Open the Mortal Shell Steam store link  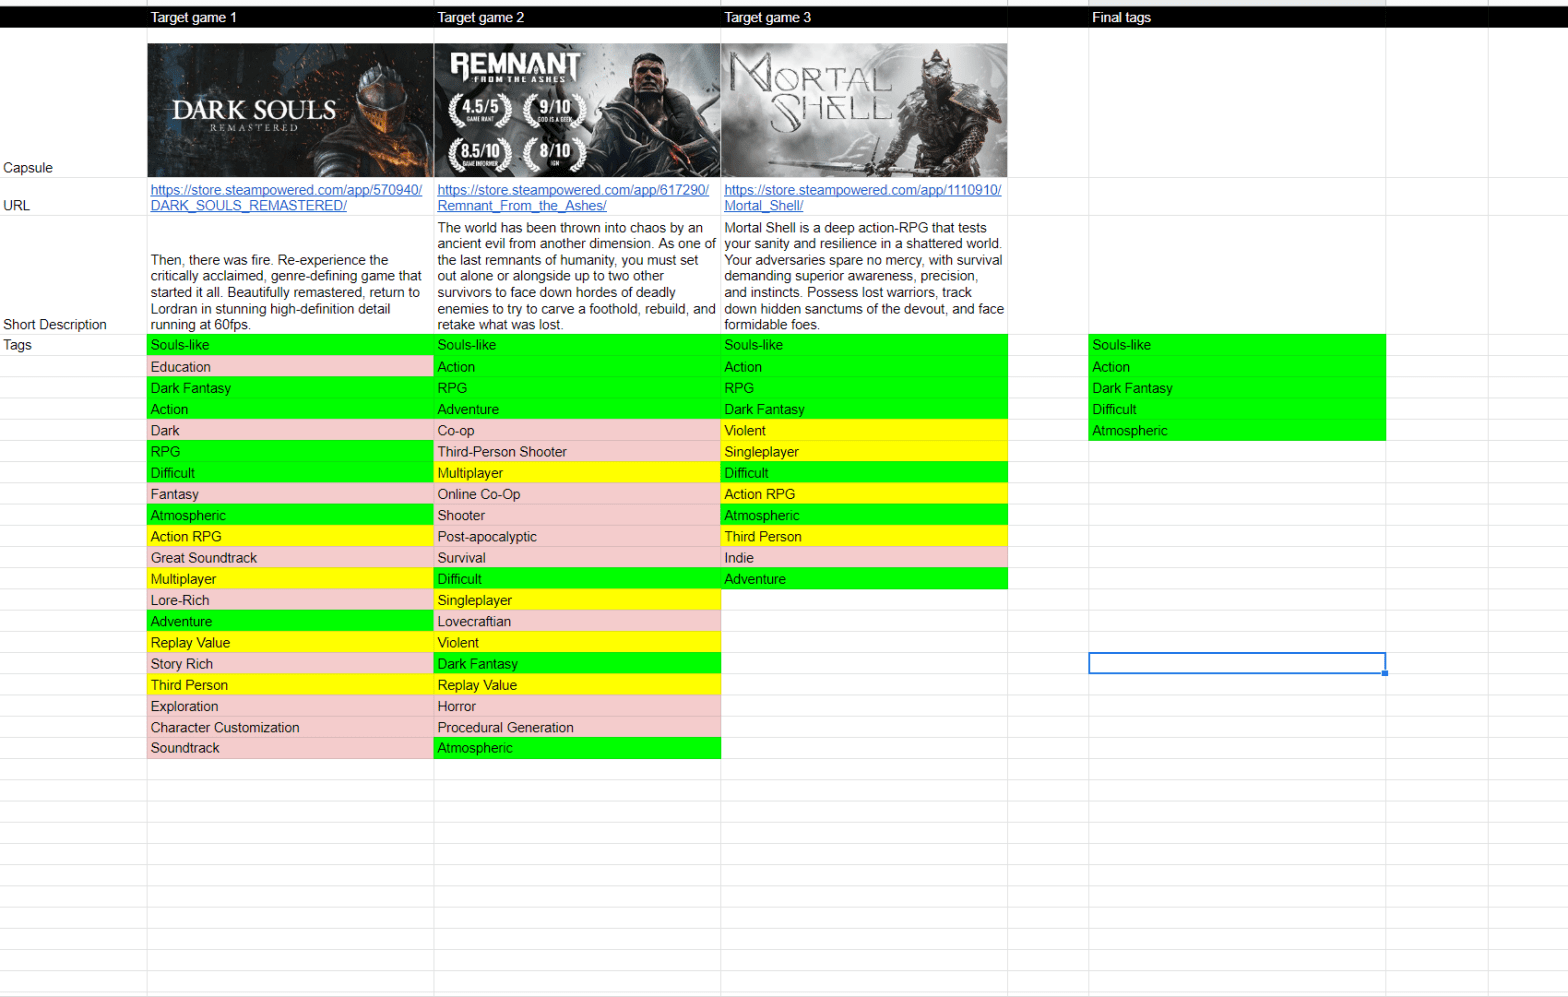[x=862, y=190]
